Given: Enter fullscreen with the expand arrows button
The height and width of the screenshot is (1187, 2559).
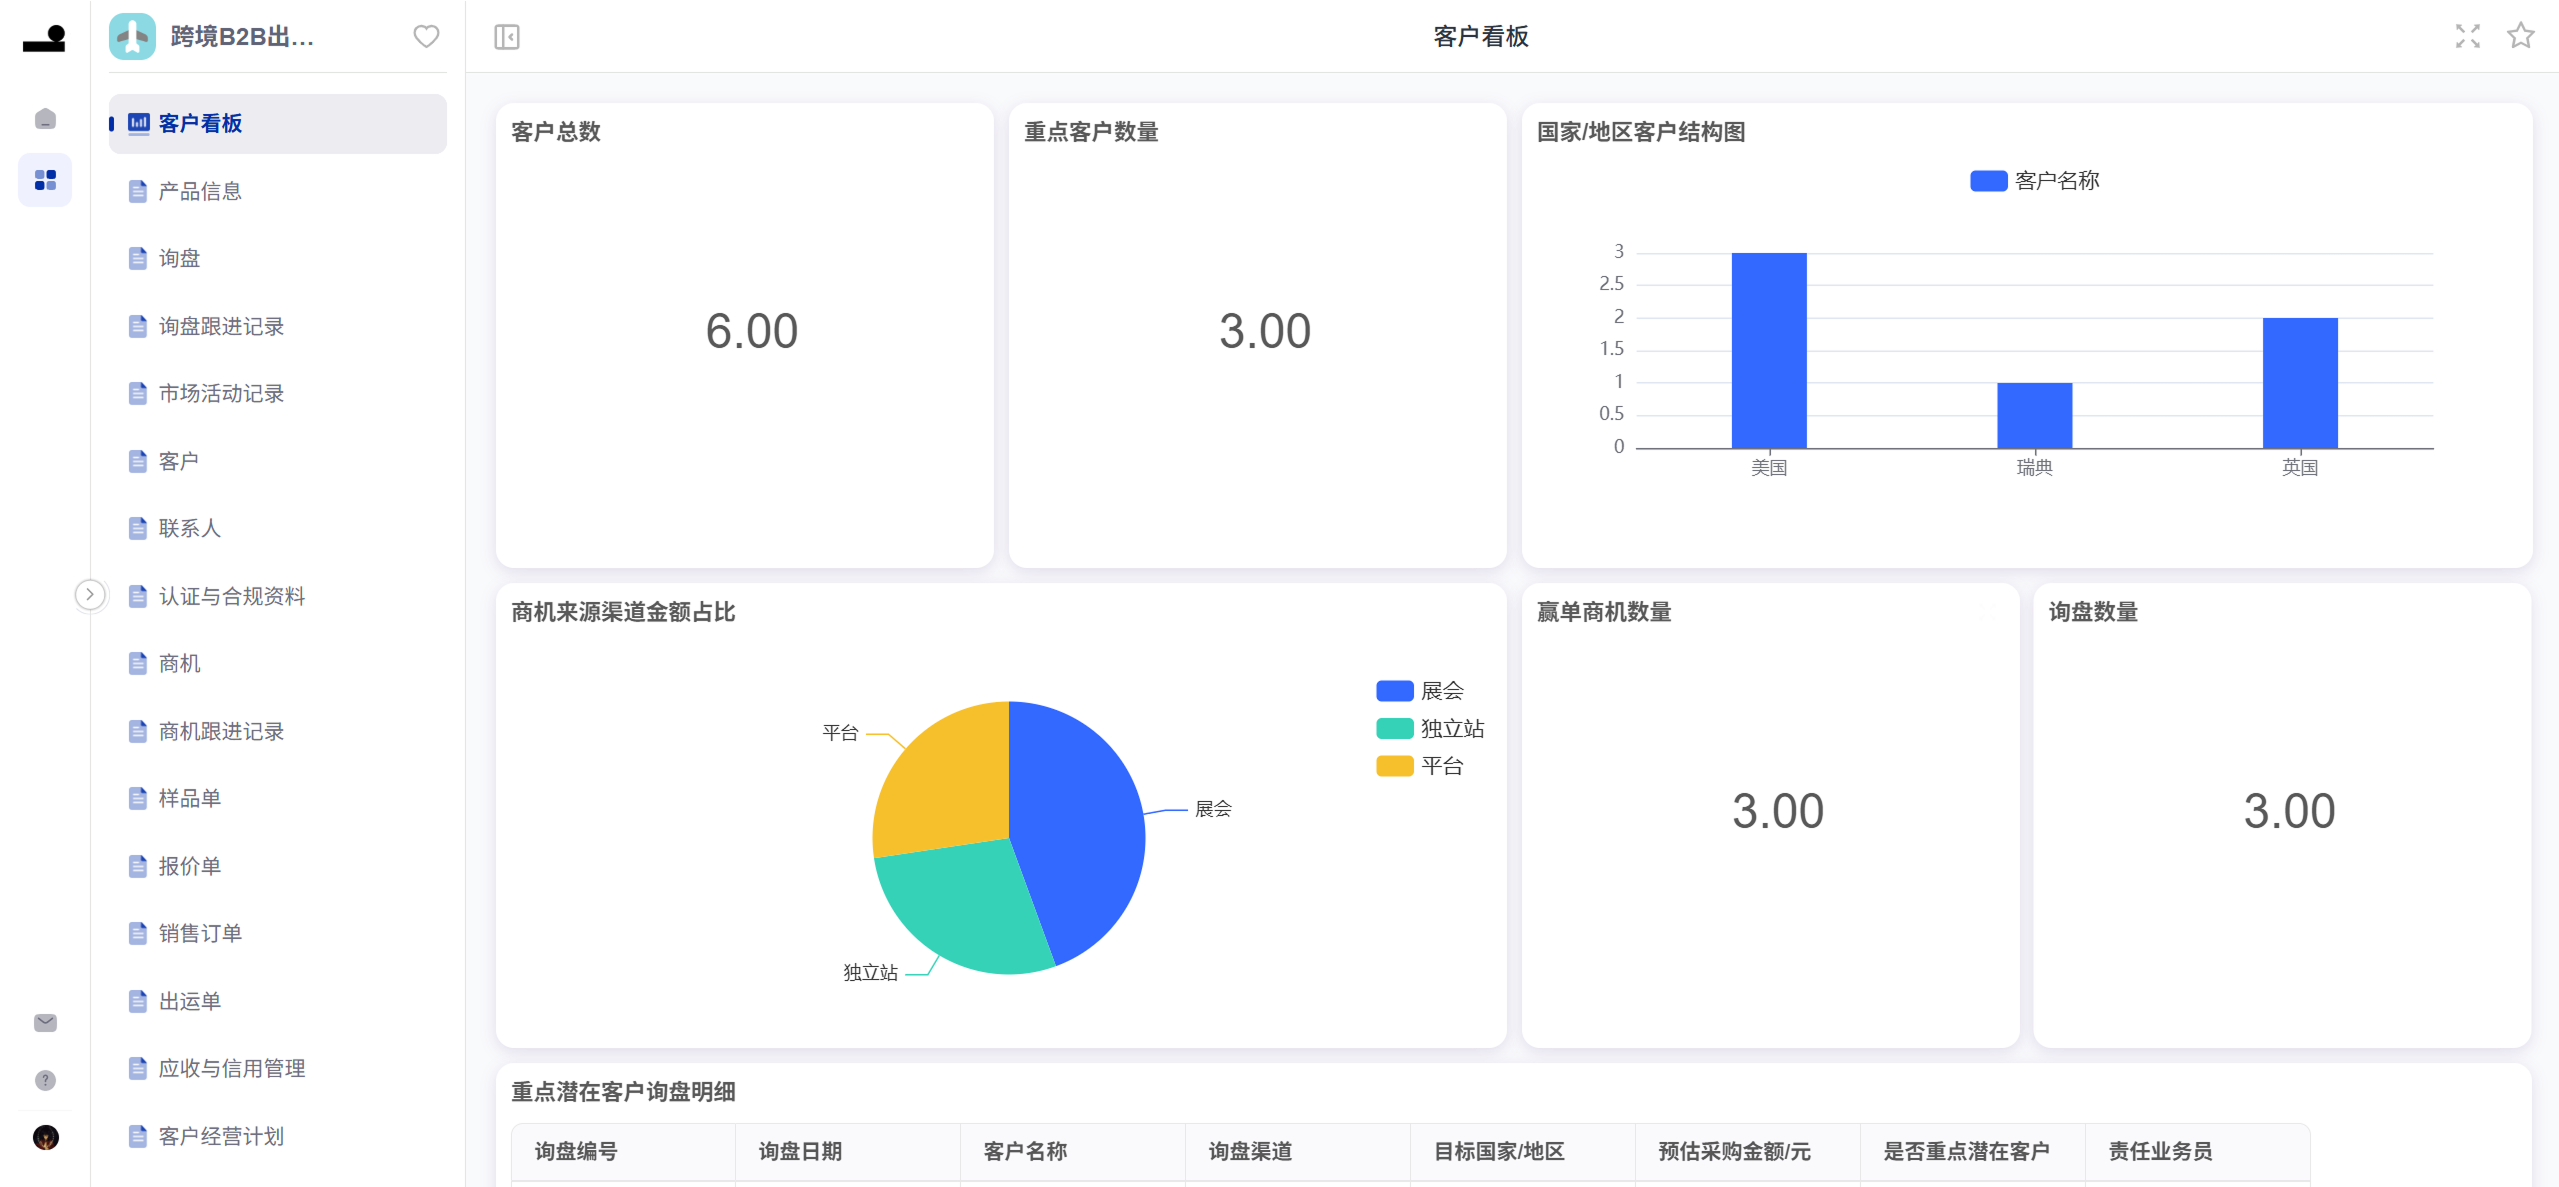Looking at the screenshot, I should 2468,37.
